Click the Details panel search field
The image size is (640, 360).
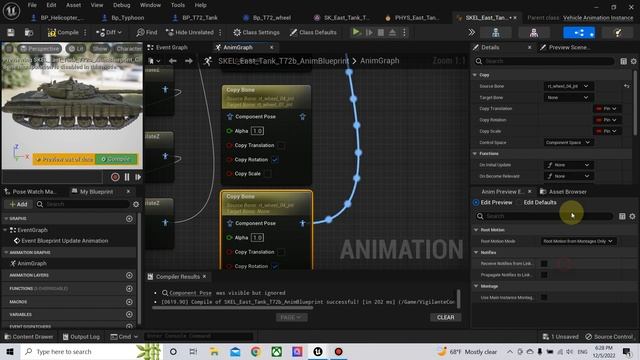pyautogui.click(x=544, y=61)
